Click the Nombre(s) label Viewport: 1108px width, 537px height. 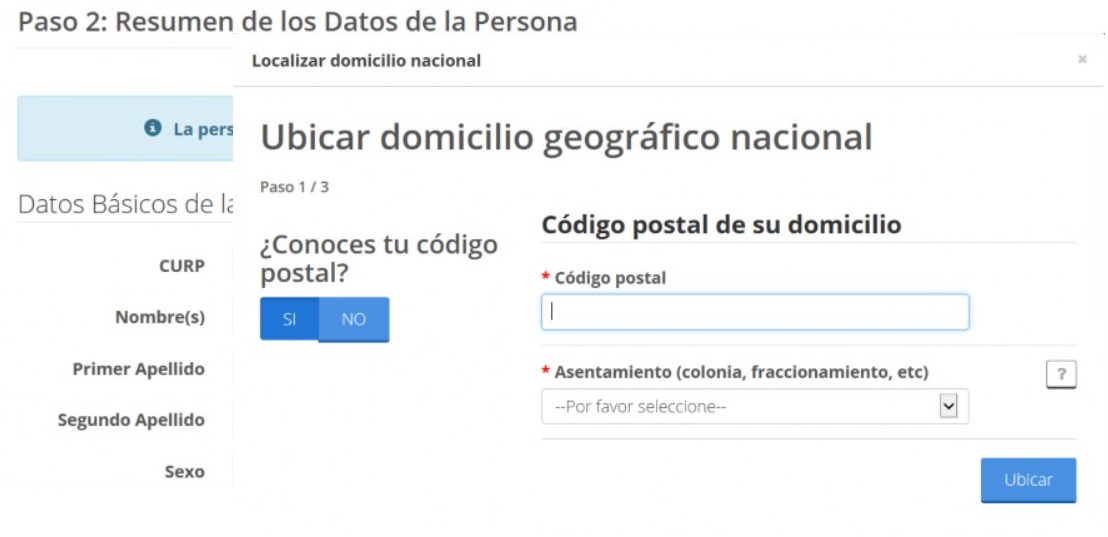tap(159, 317)
